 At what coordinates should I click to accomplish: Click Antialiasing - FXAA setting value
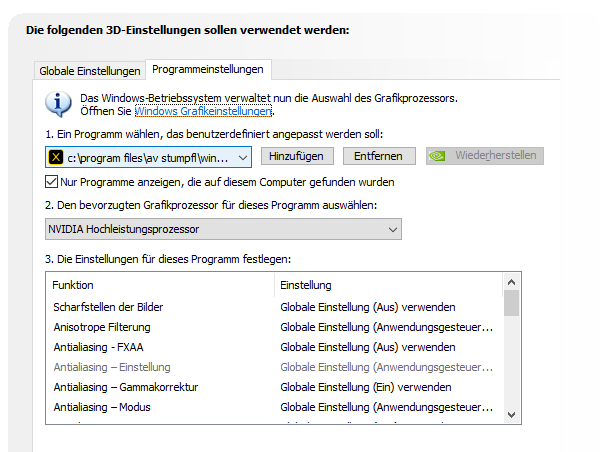[368, 347]
